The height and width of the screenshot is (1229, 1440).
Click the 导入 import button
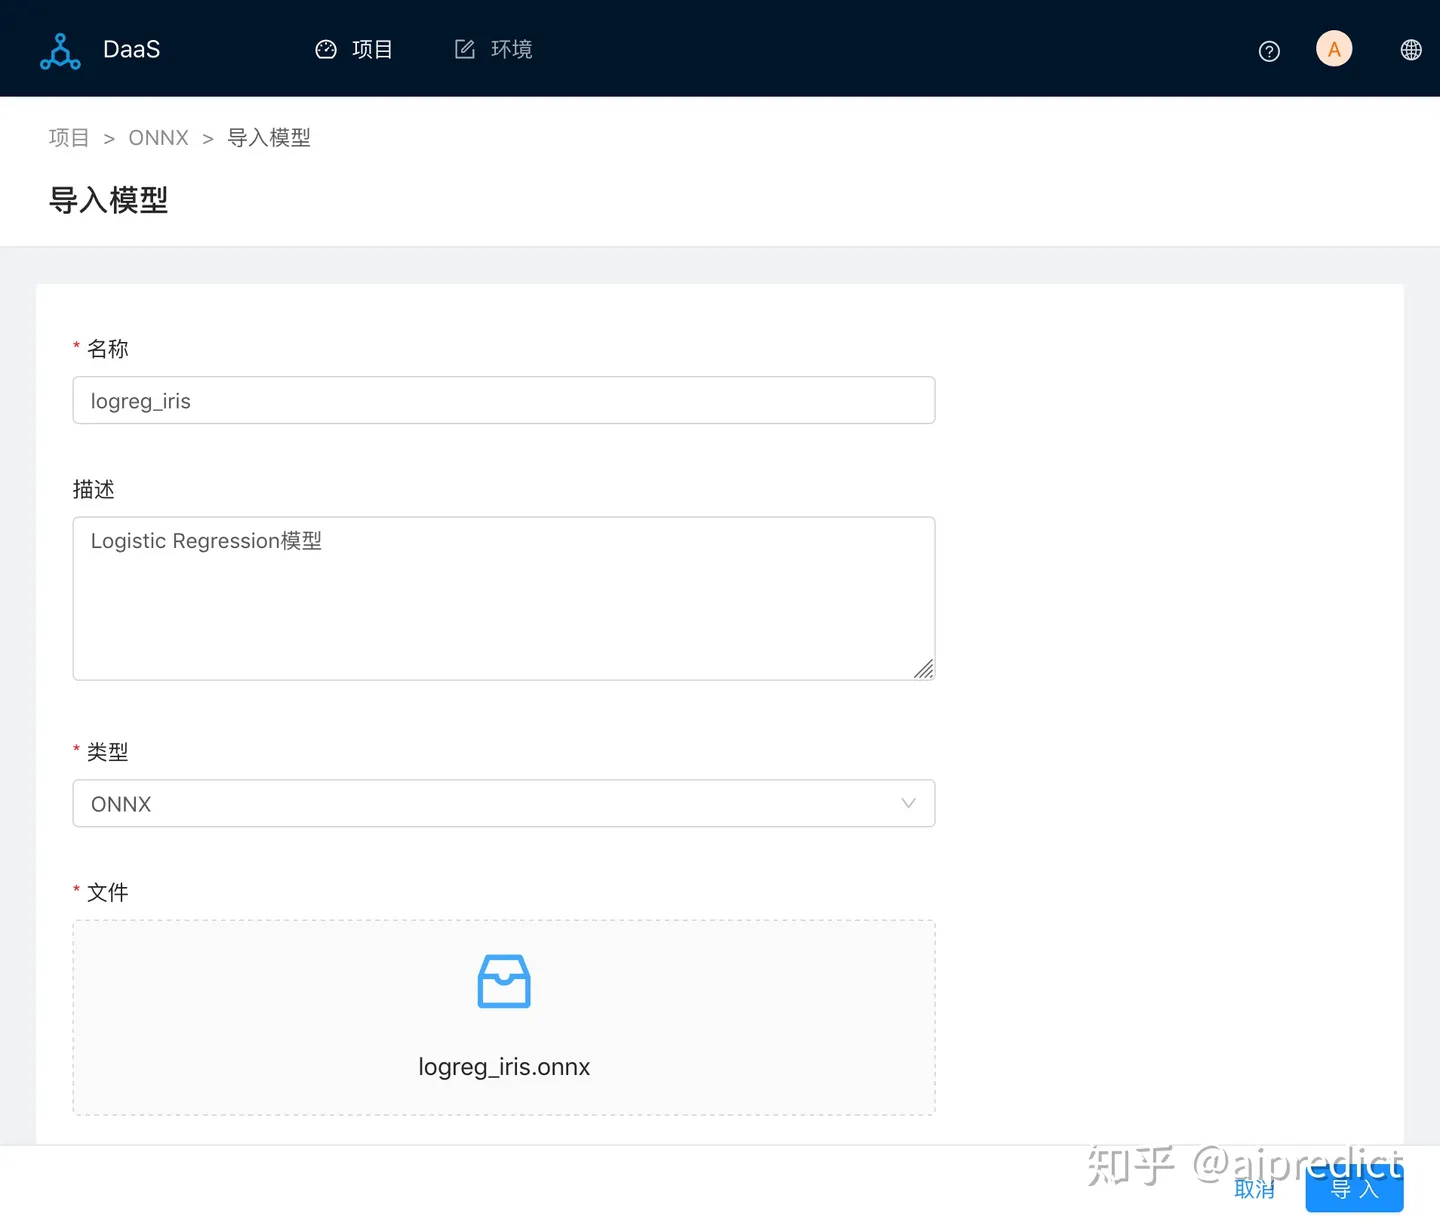point(1354,1190)
